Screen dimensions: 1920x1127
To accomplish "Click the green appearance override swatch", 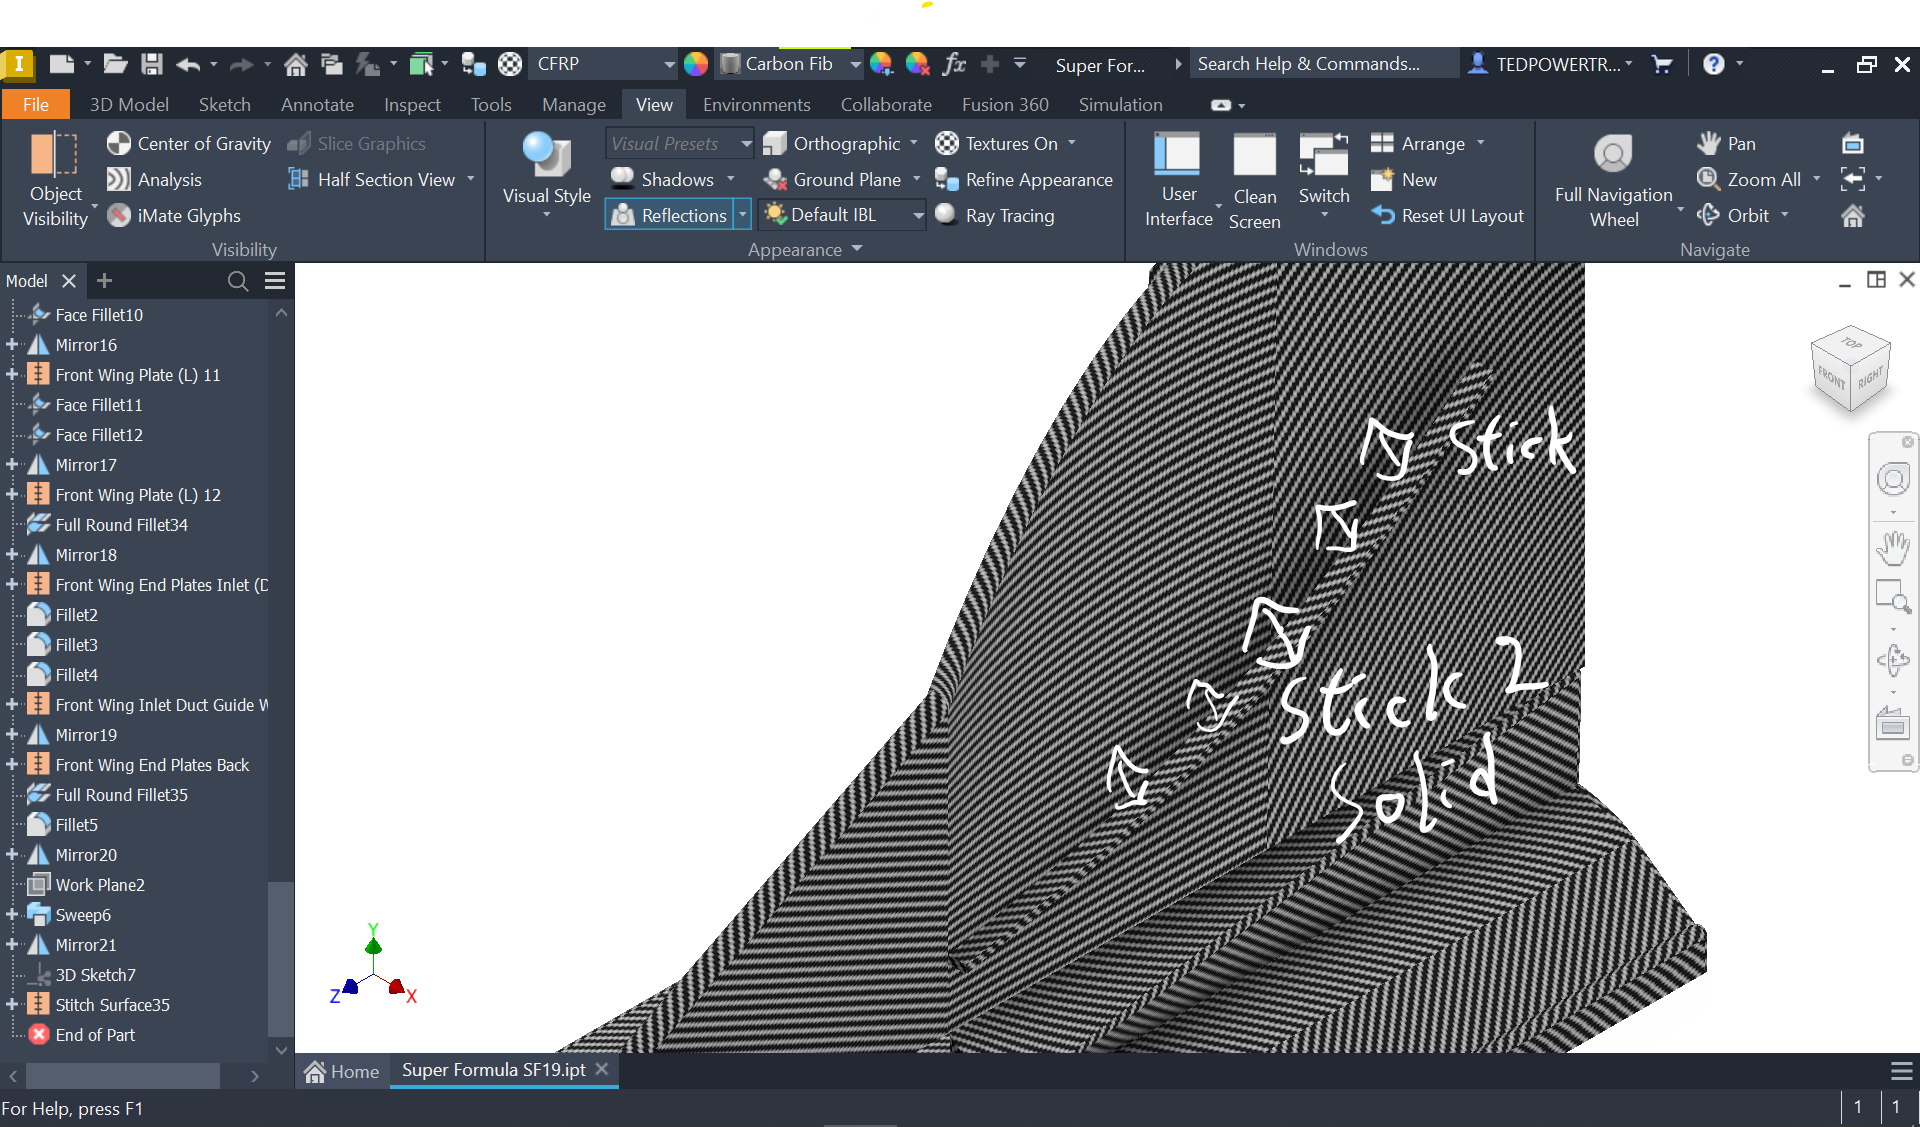I will coord(697,64).
